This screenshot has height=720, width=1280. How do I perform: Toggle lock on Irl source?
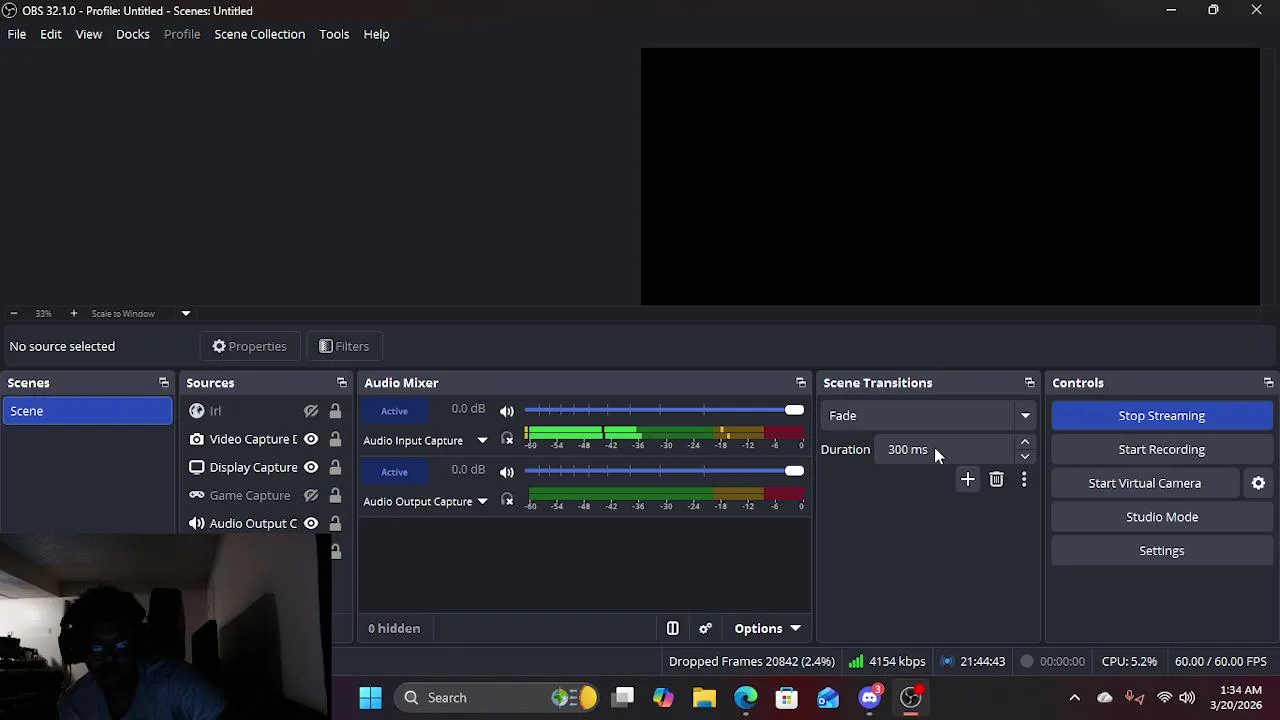[x=335, y=411]
